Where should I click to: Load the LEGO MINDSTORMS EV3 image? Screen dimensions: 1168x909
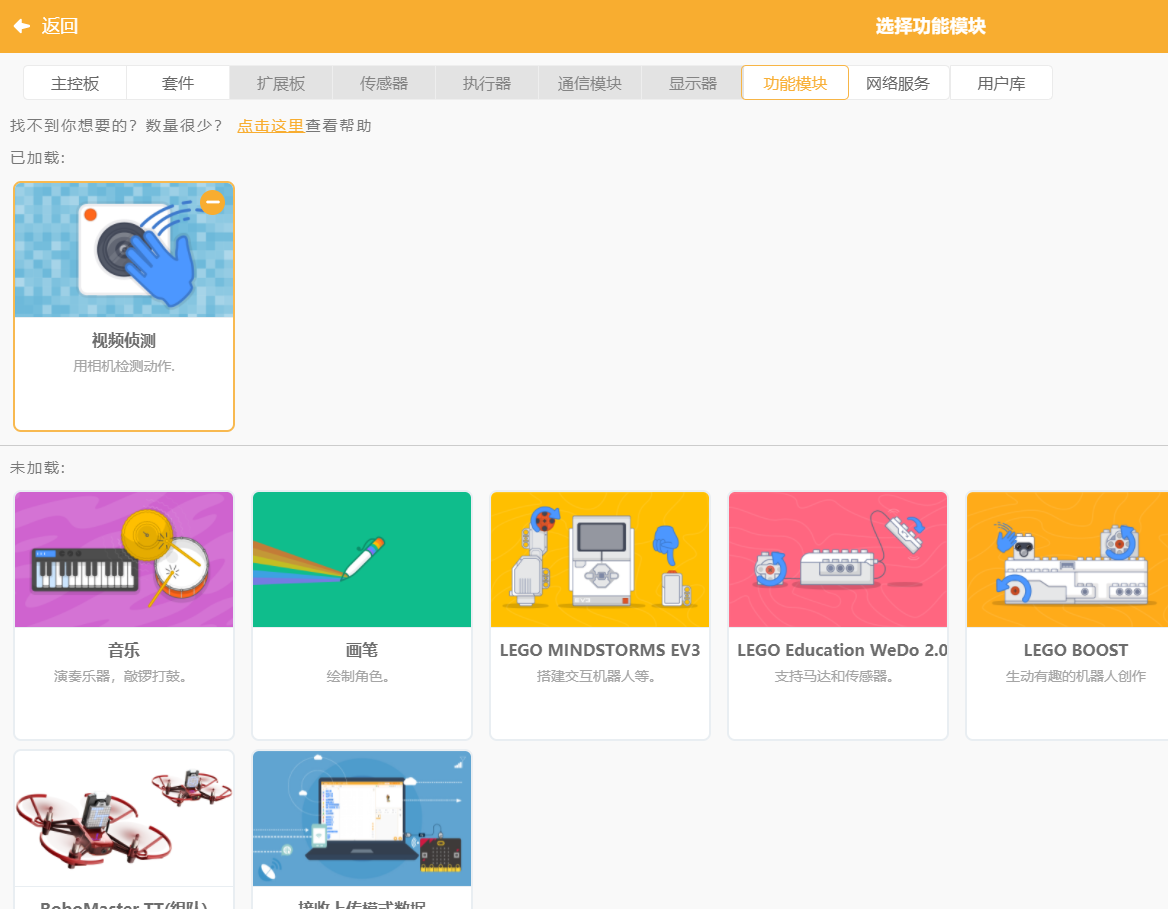pos(600,560)
